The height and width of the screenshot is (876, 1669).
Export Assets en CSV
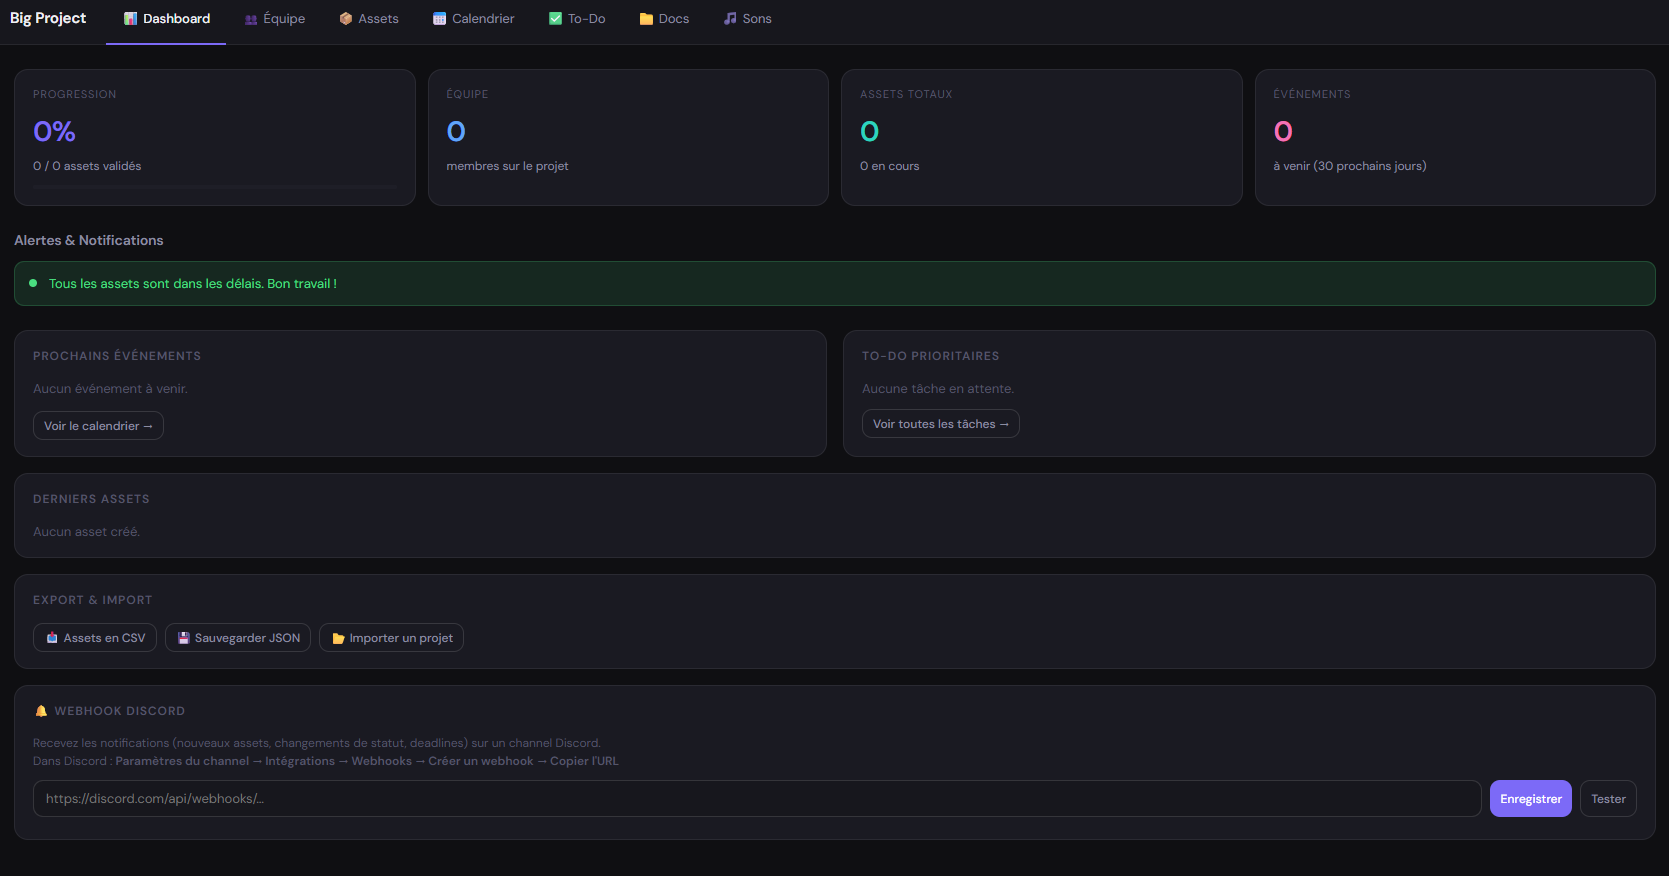click(95, 638)
